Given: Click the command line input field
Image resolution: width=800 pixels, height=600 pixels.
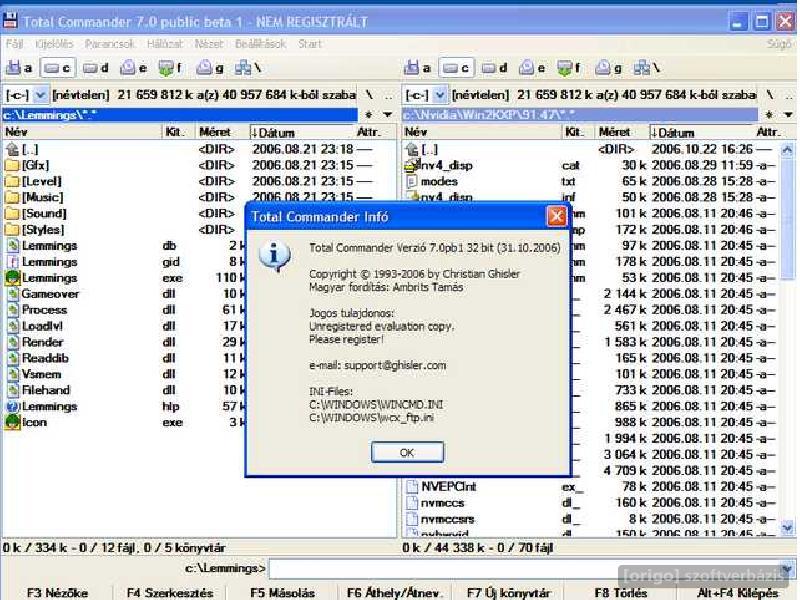Looking at the screenshot, I should [x=526, y=568].
